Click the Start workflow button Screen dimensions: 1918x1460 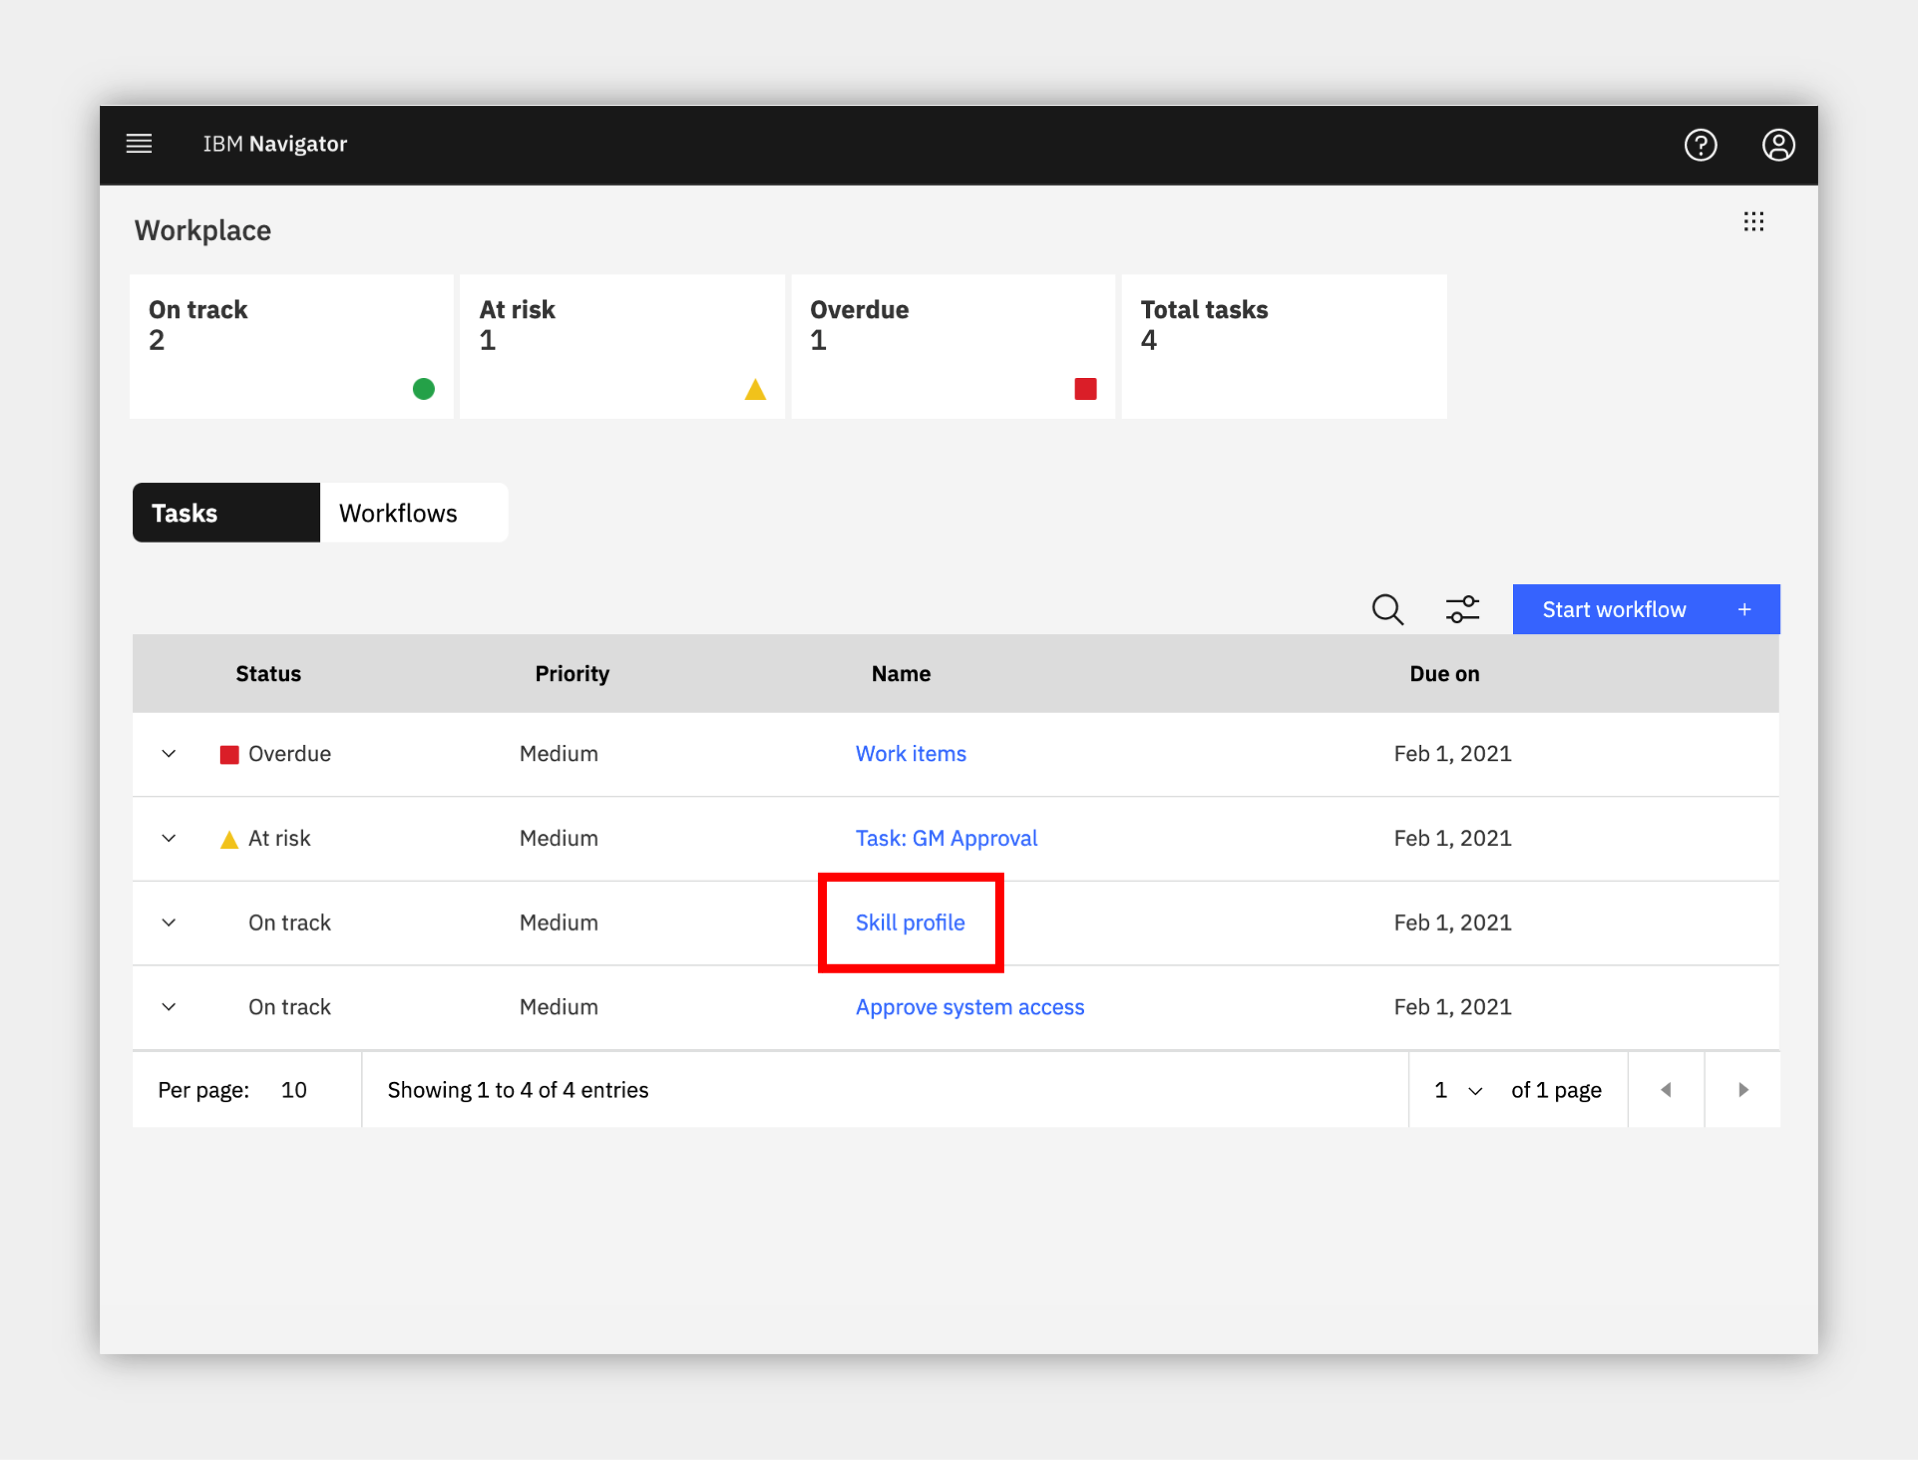tap(1646, 609)
